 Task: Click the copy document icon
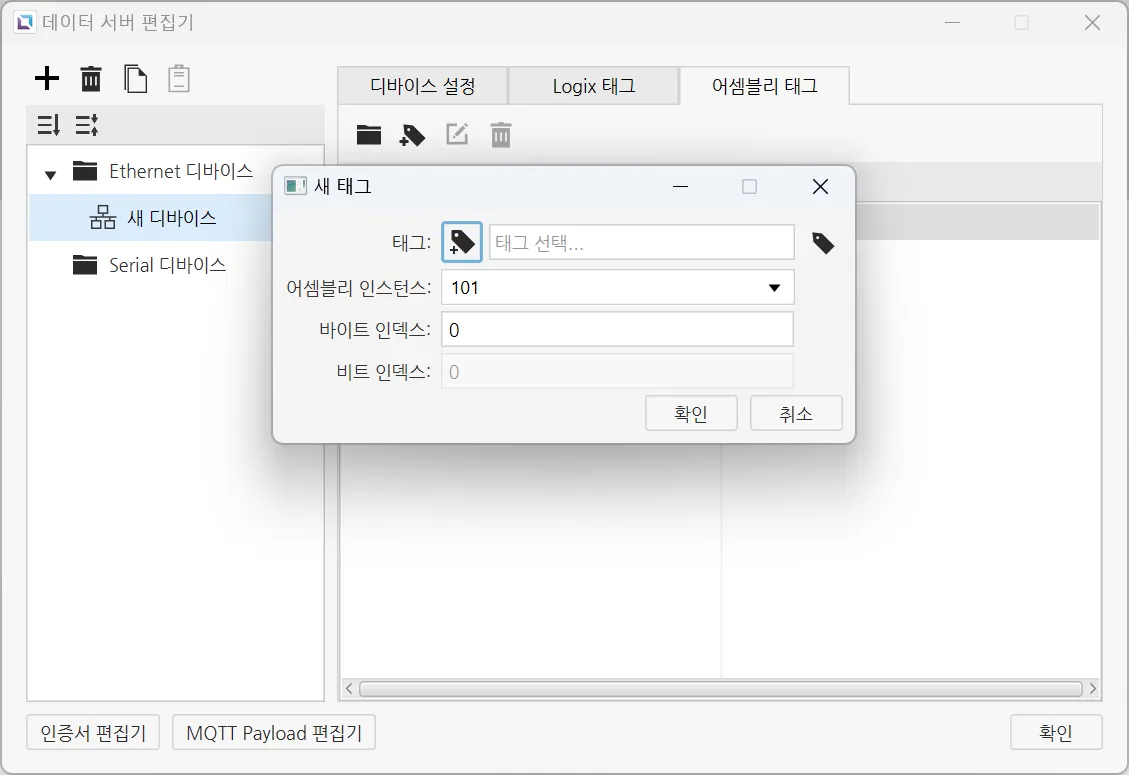[135, 79]
